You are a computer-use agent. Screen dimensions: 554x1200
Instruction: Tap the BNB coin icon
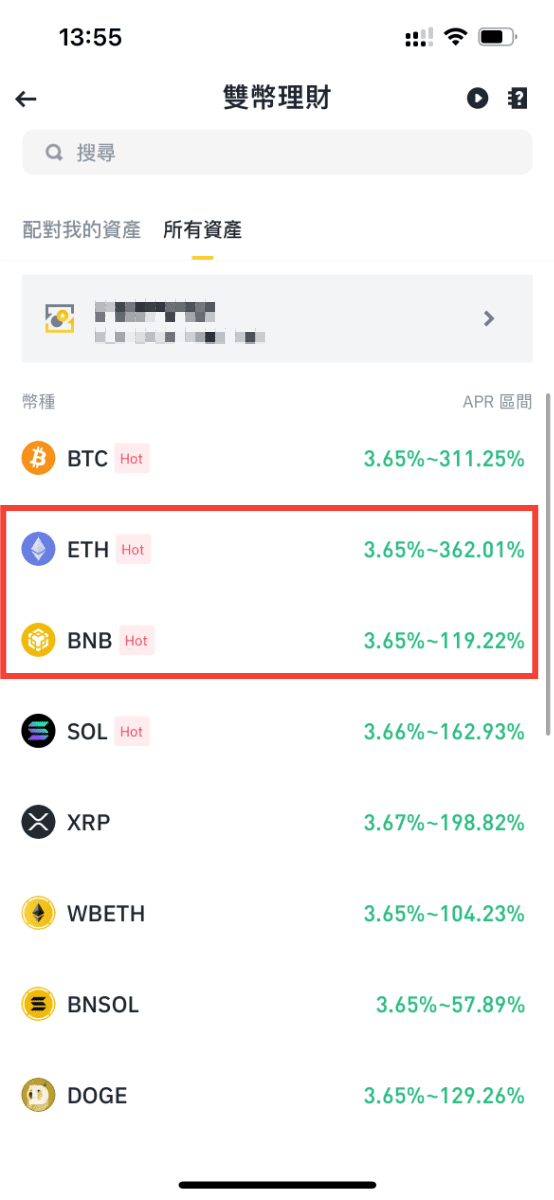click(x=39, y=640)
